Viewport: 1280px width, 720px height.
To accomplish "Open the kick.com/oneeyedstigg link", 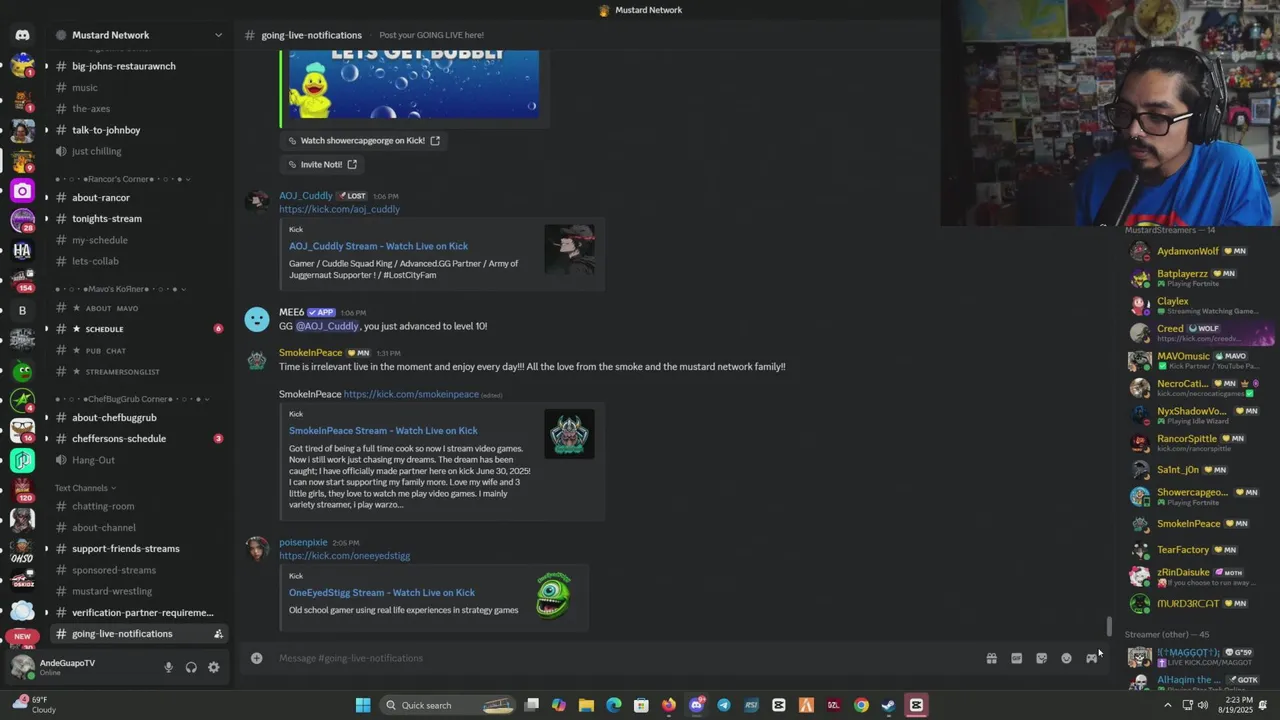I will (x=344, y=556).
